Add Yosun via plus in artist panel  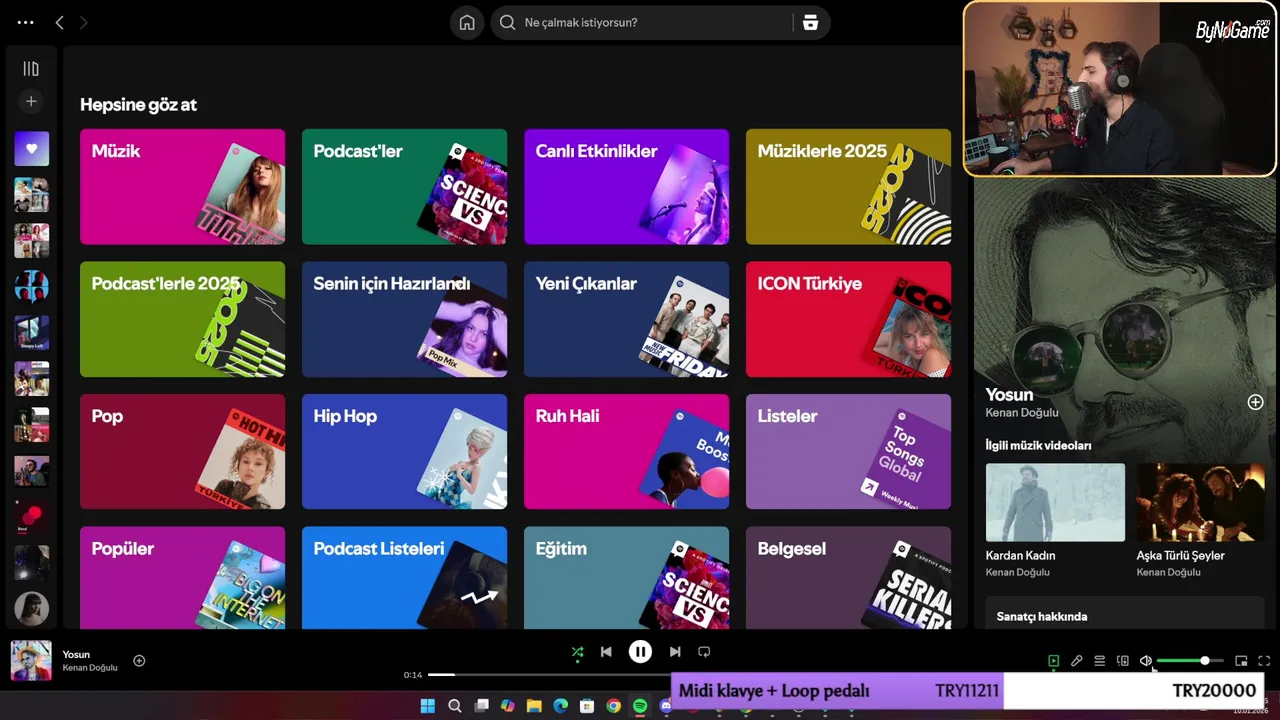pyautogui.click(x=1255, y=402)
